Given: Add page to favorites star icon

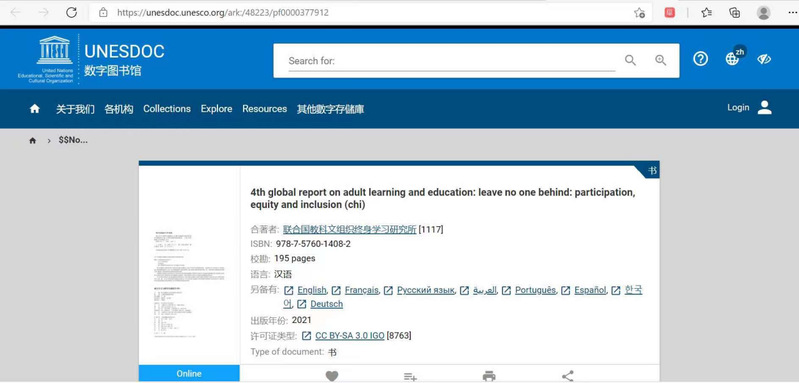Looking at the screenshot, I should (639, 13).
